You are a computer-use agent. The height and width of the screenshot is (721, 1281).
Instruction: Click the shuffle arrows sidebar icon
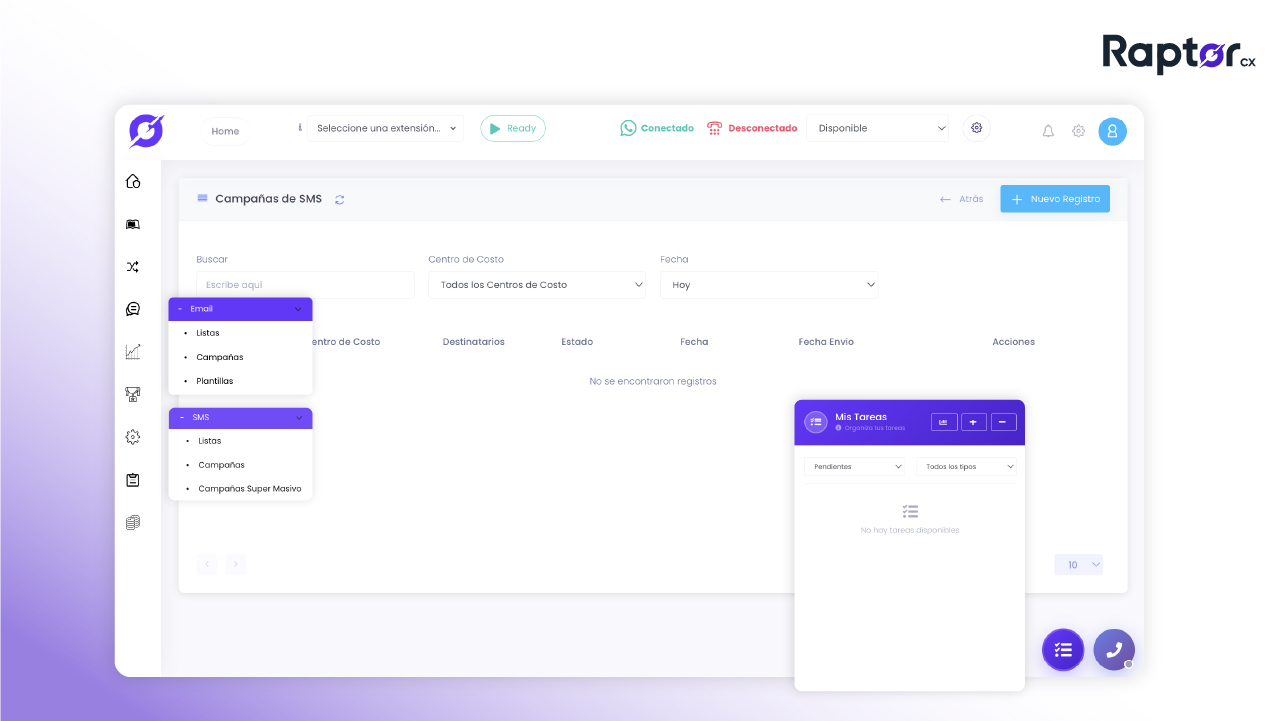[x=133, y=267]
